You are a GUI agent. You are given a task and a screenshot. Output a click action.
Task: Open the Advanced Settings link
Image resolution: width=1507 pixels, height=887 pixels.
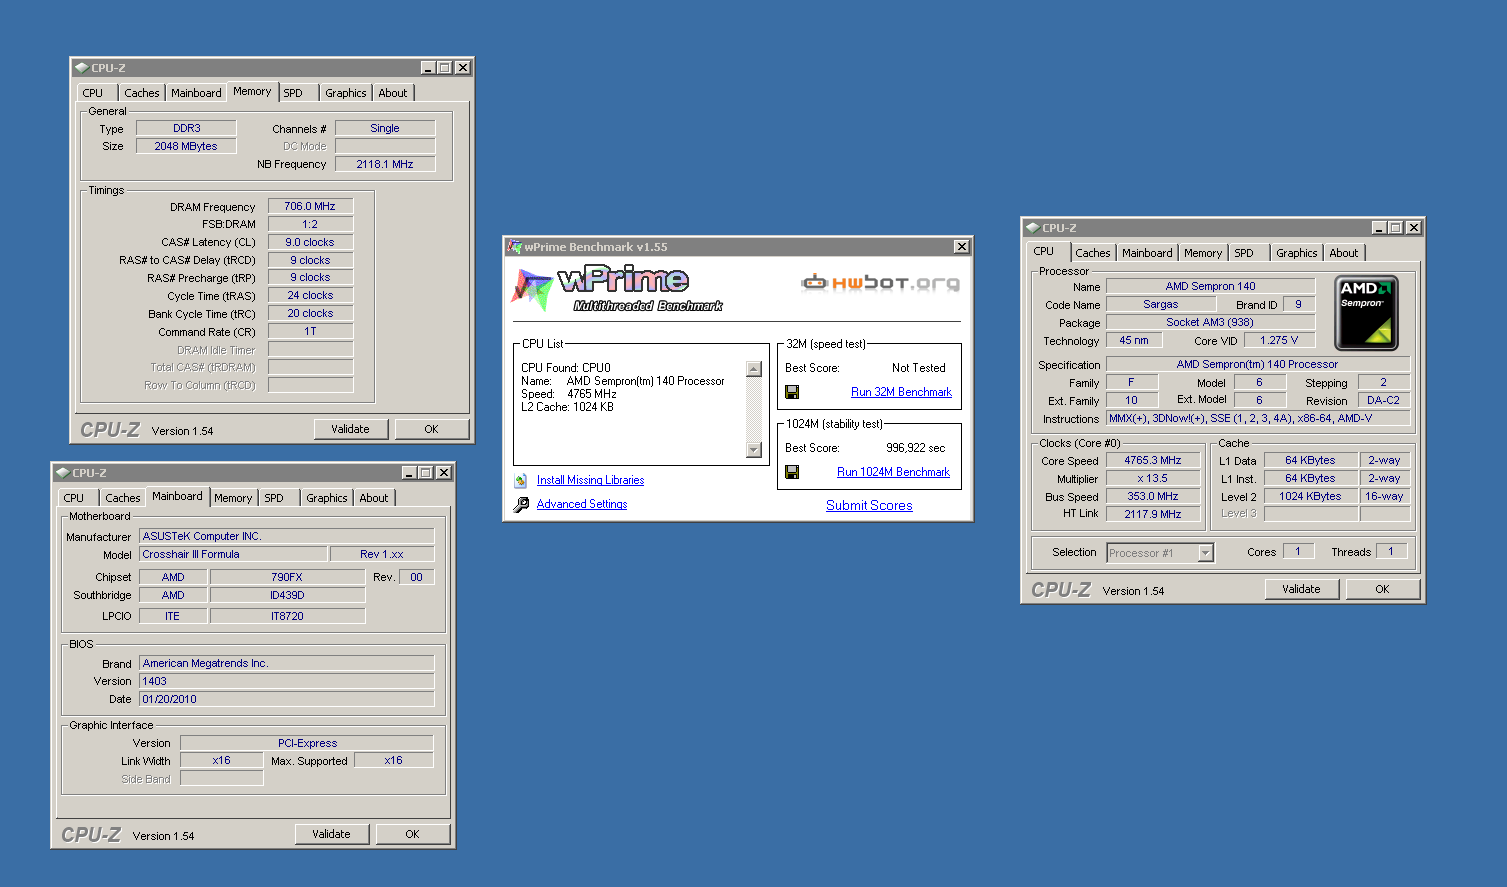pyautogui.click(x=582, y=504)
